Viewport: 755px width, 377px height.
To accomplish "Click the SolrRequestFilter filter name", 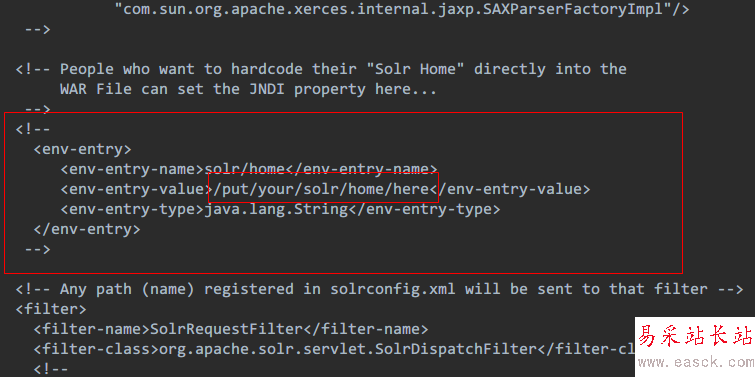I will point(227,329).
